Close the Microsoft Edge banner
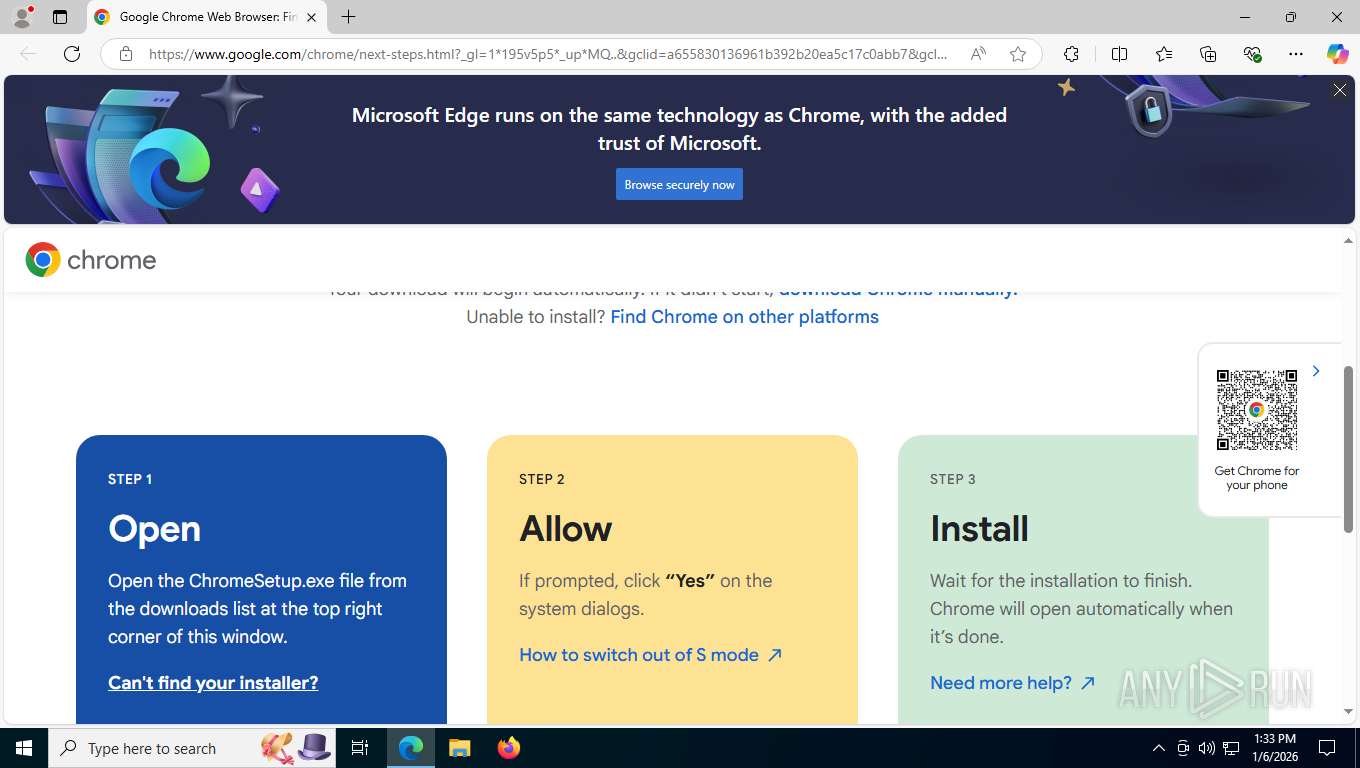This screenshot has height=768, width=1360. pos(1340,90)
